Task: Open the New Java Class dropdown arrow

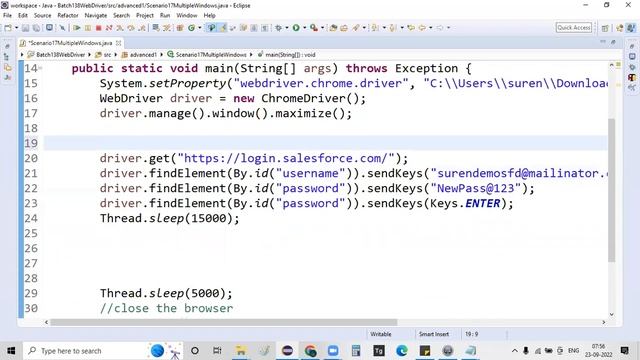Action: [x=200, y=28]
